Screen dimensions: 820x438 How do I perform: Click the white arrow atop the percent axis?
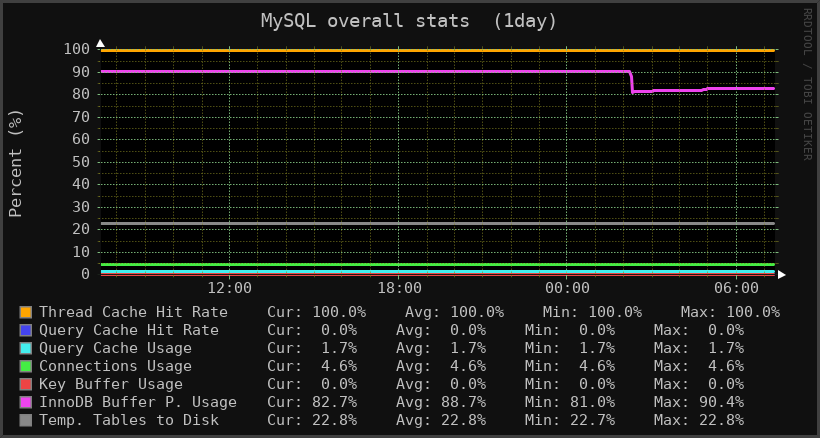[100, 43]
